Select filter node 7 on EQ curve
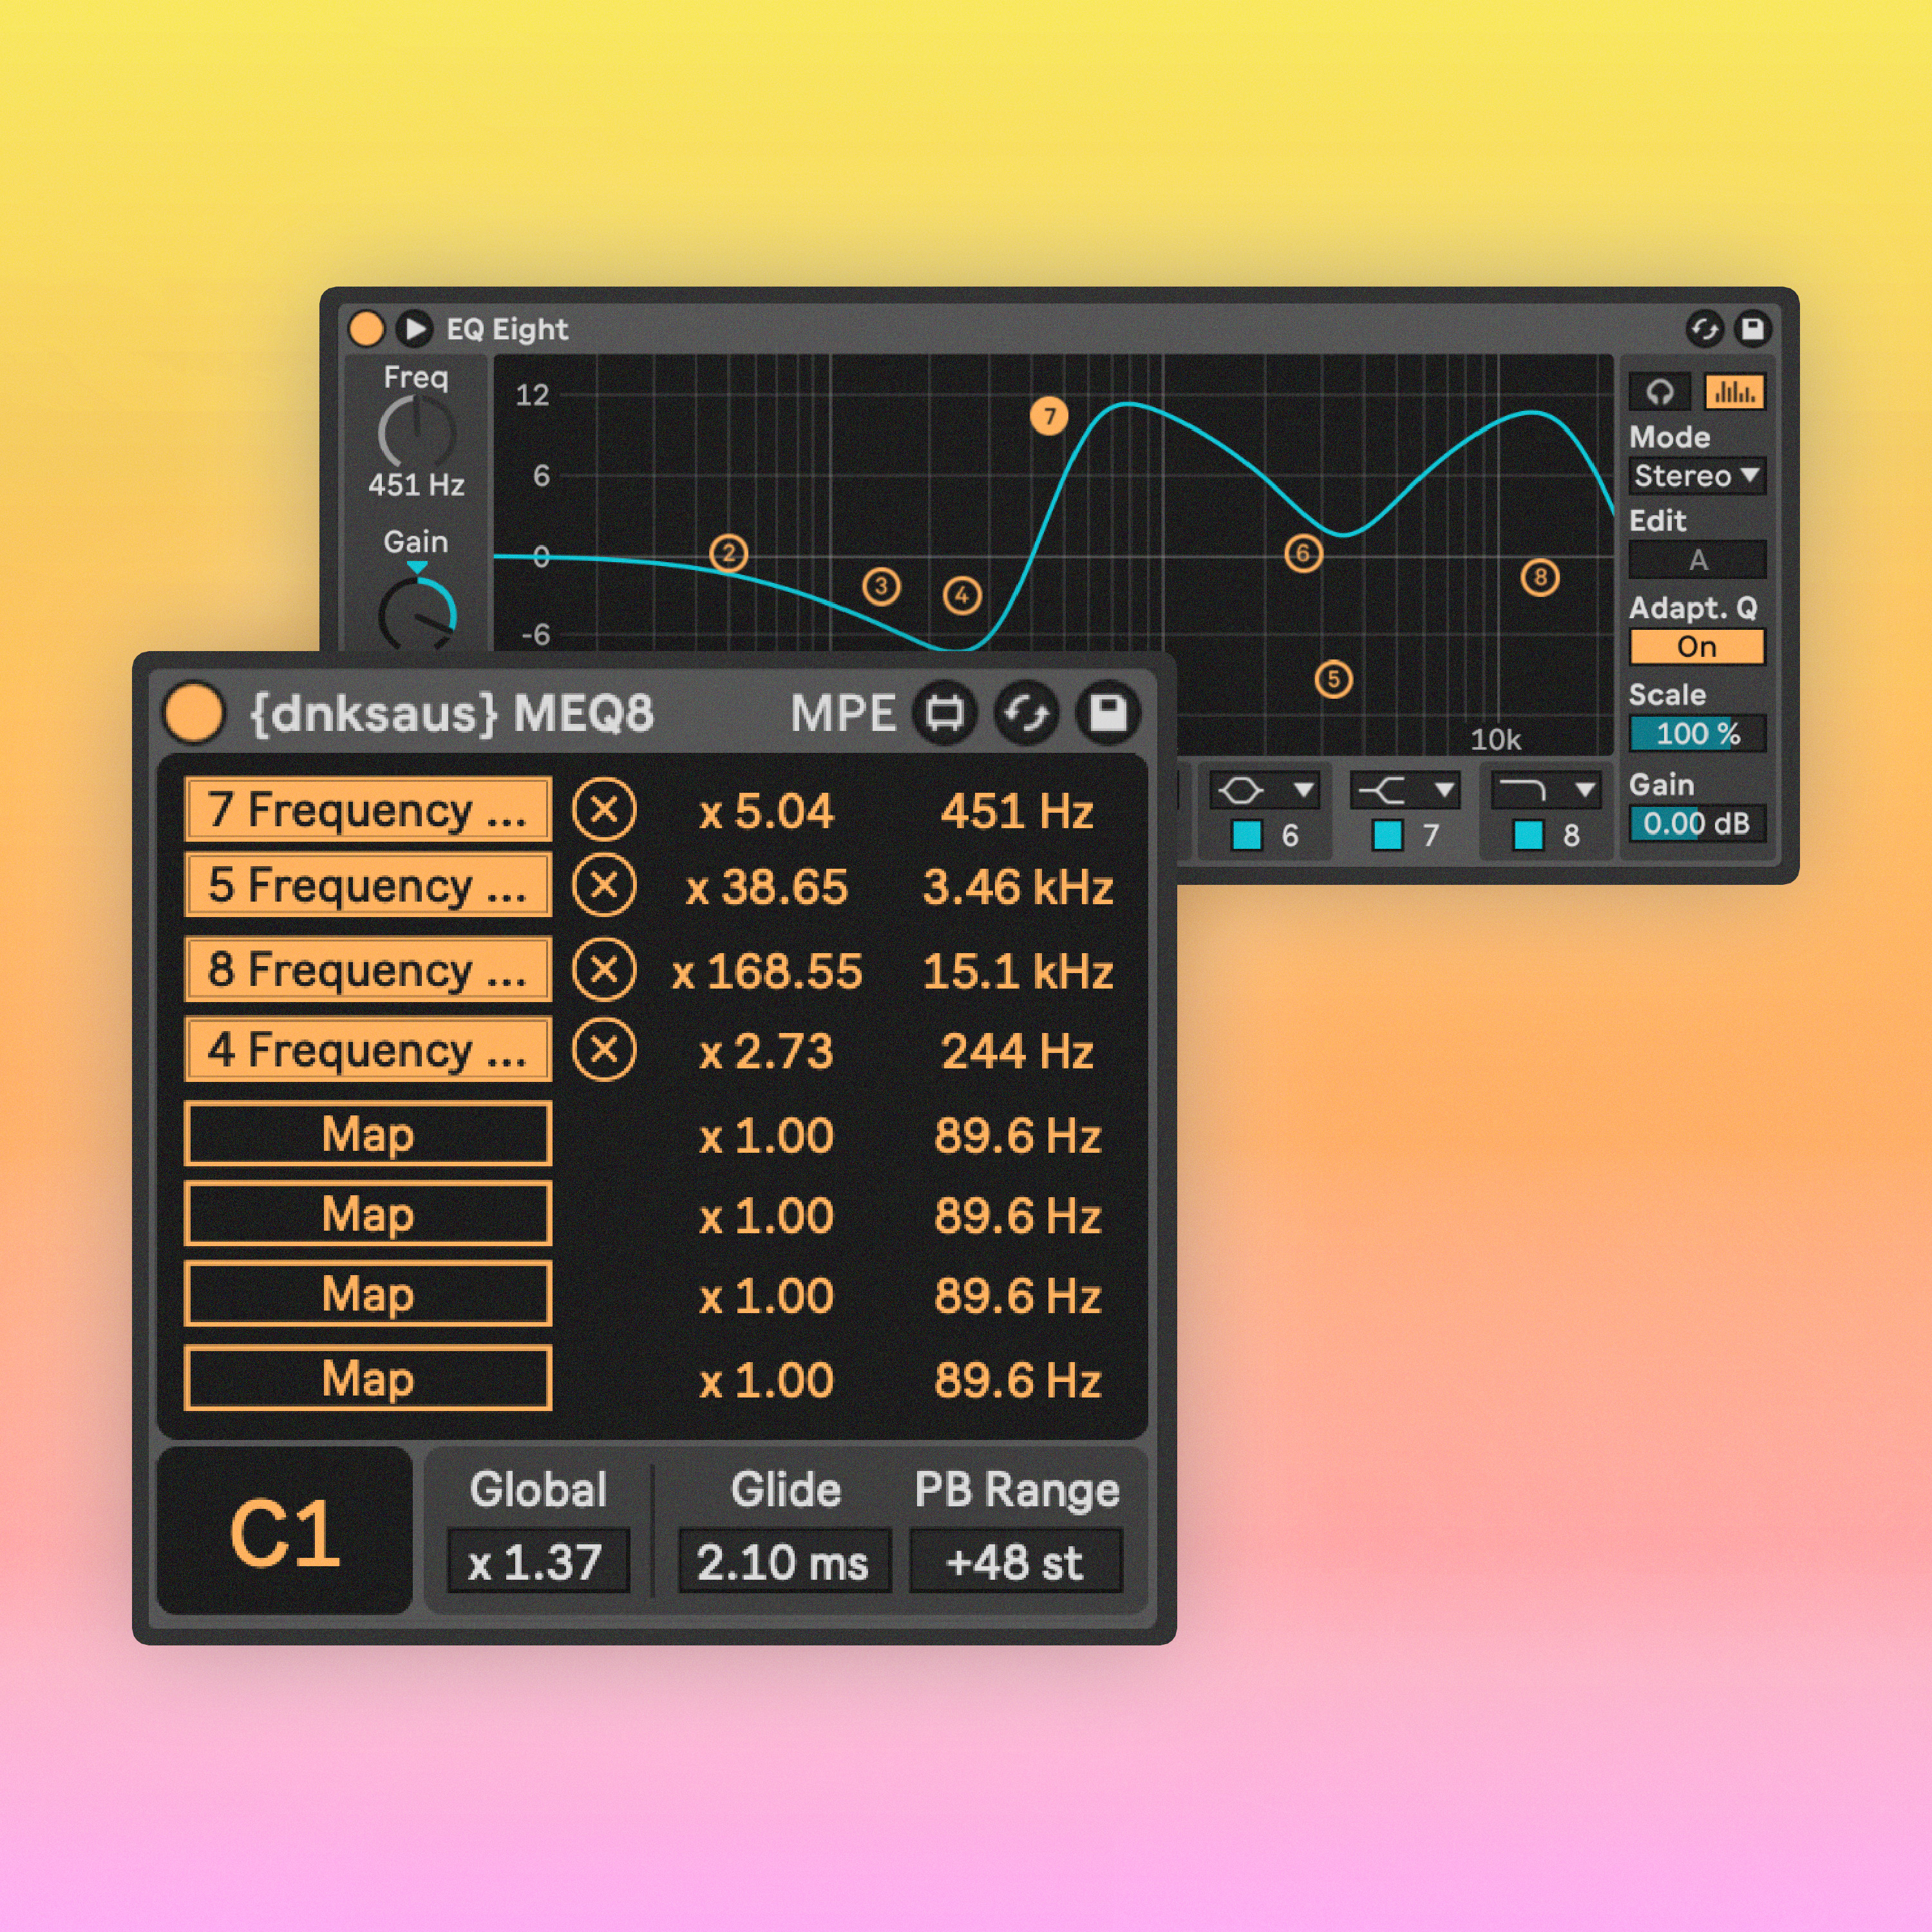 click(1049, 416)
